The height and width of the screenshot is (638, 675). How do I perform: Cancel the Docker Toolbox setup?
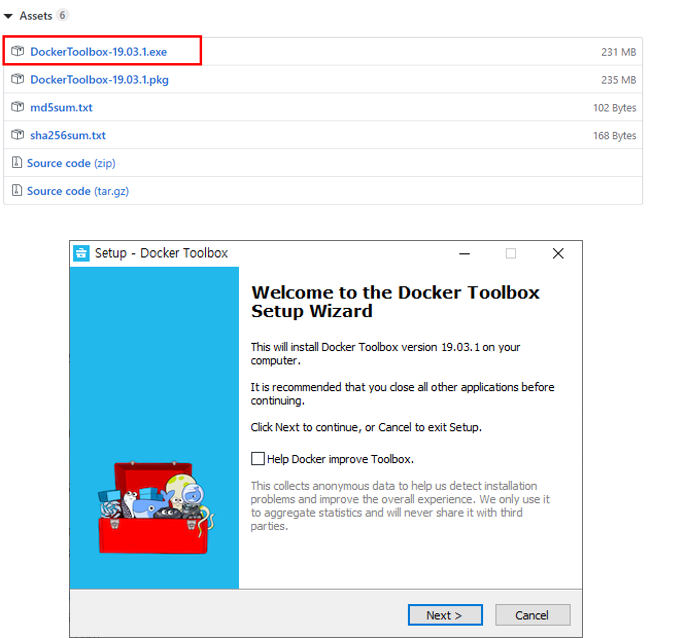click(x=533, y=615)
